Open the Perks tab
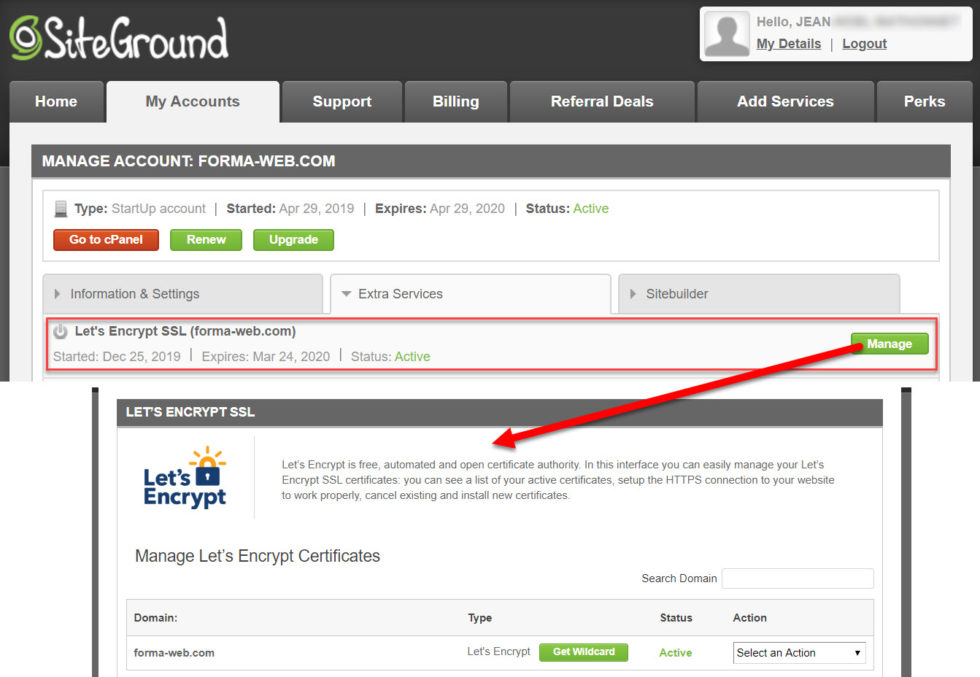The height and width of the screenshot is (677, 980). point(924,101)
